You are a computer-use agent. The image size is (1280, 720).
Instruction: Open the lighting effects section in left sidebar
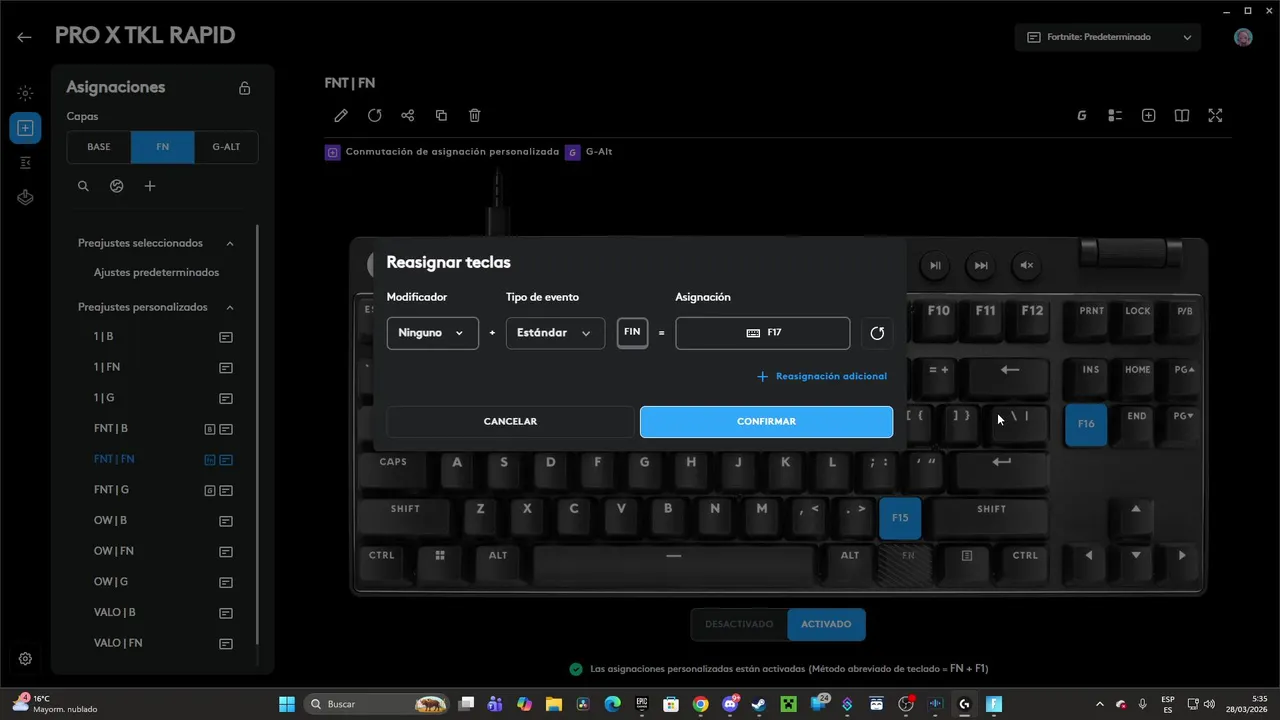click(25, 93)
